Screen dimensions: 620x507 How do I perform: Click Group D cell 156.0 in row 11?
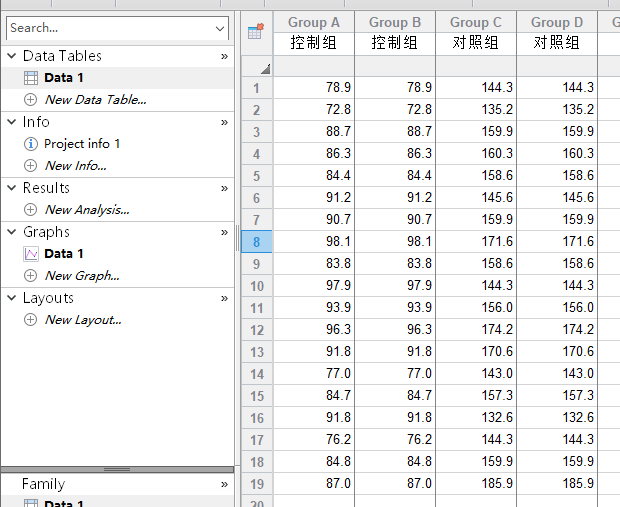[557, 307]
